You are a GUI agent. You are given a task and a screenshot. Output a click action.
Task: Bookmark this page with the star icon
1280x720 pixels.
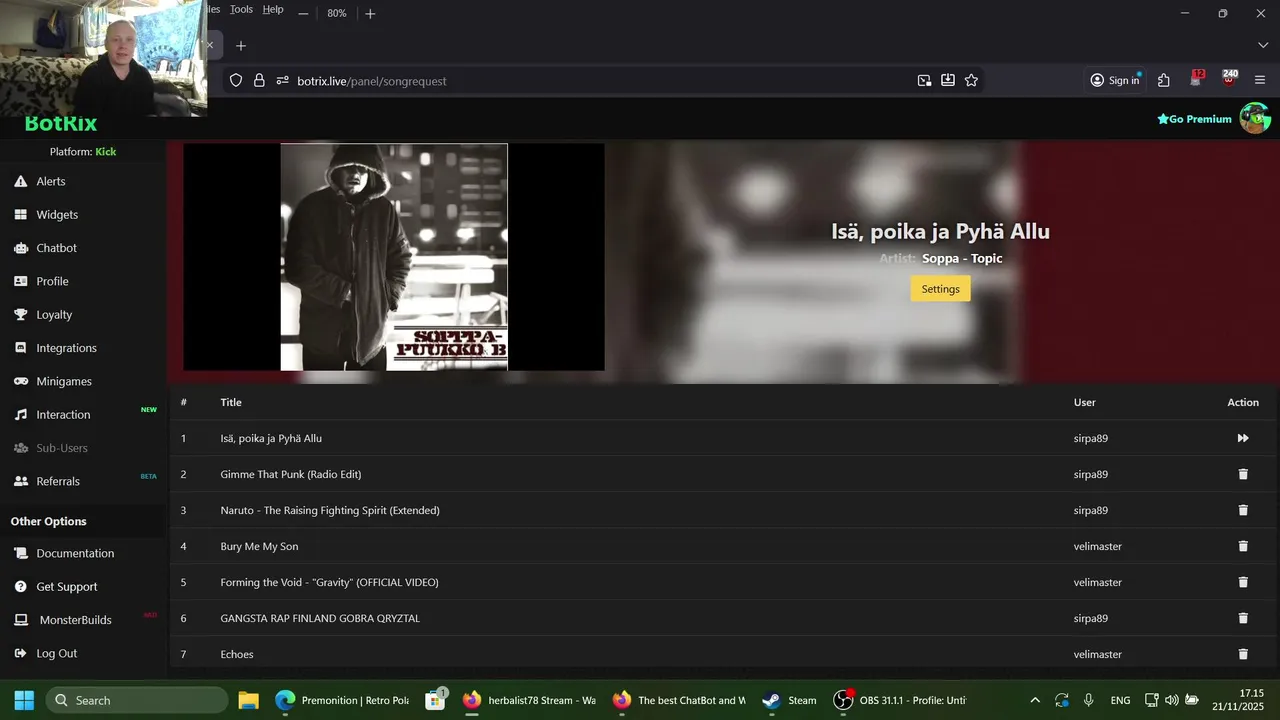[971, 81]
